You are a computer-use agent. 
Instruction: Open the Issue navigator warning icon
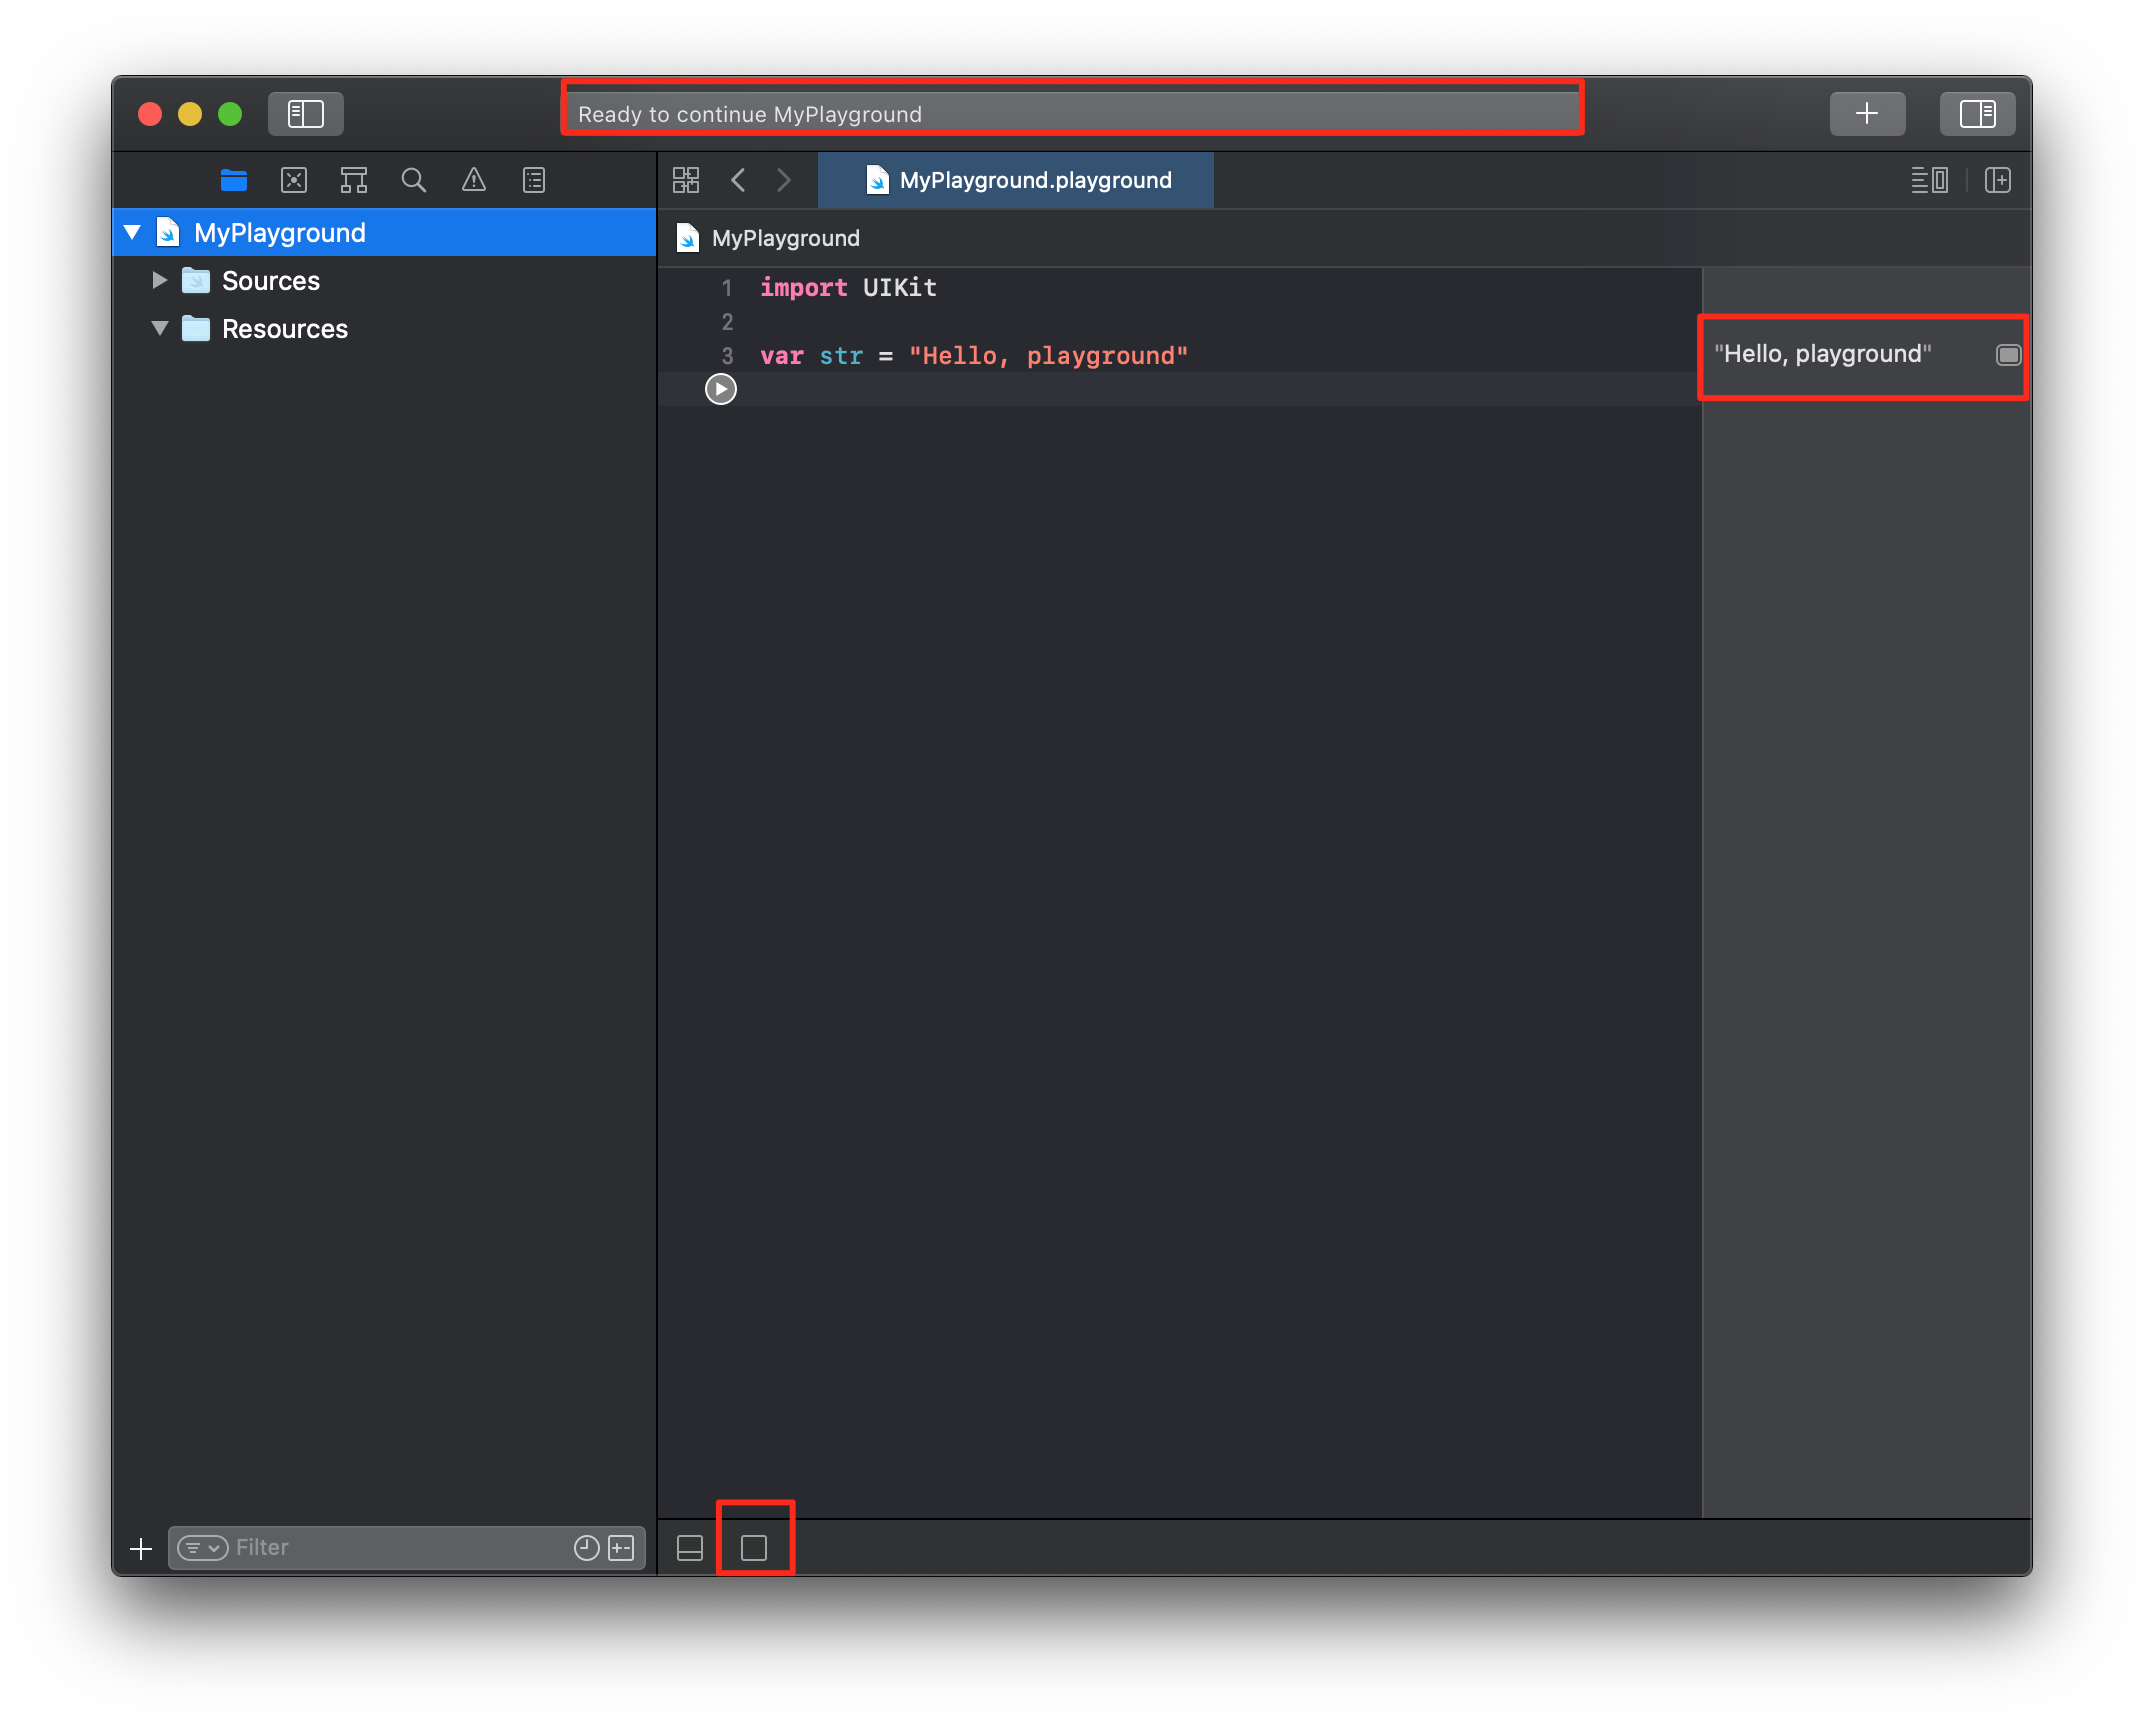pos(473,180)
